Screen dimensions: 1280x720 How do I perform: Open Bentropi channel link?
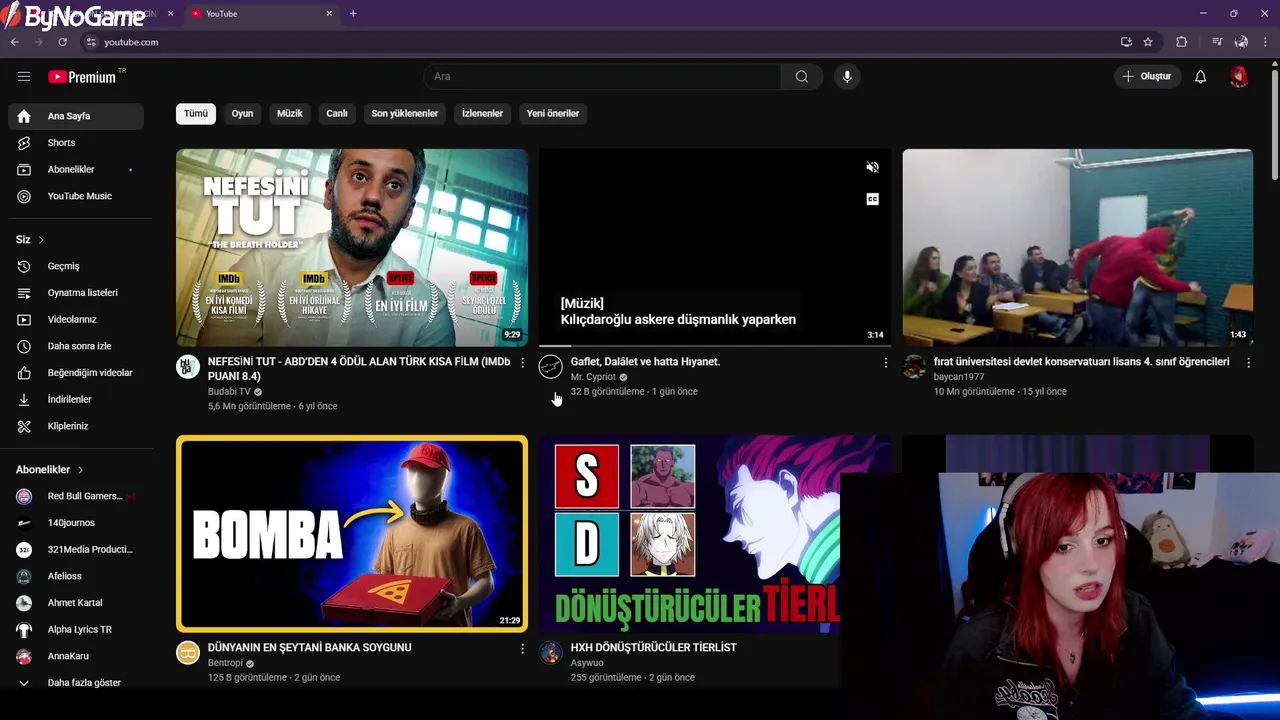(225, 663)
